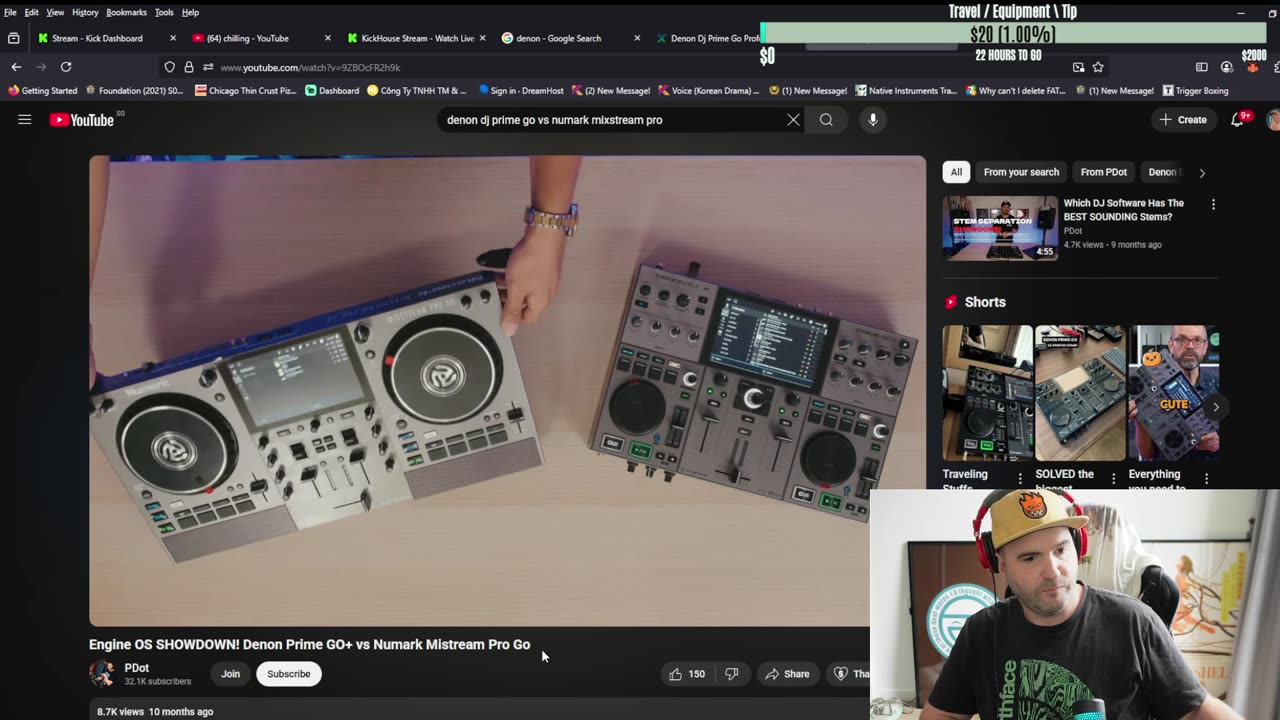
Task: Close the denon - Google Search tab
Action: click(x=637, y=38)
